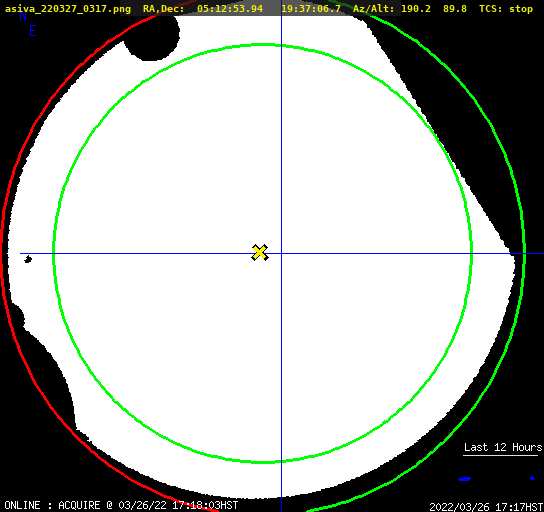This screenshot has width=544, height=512.
Task: Click the blue E compass label
Action: [33, 31]
